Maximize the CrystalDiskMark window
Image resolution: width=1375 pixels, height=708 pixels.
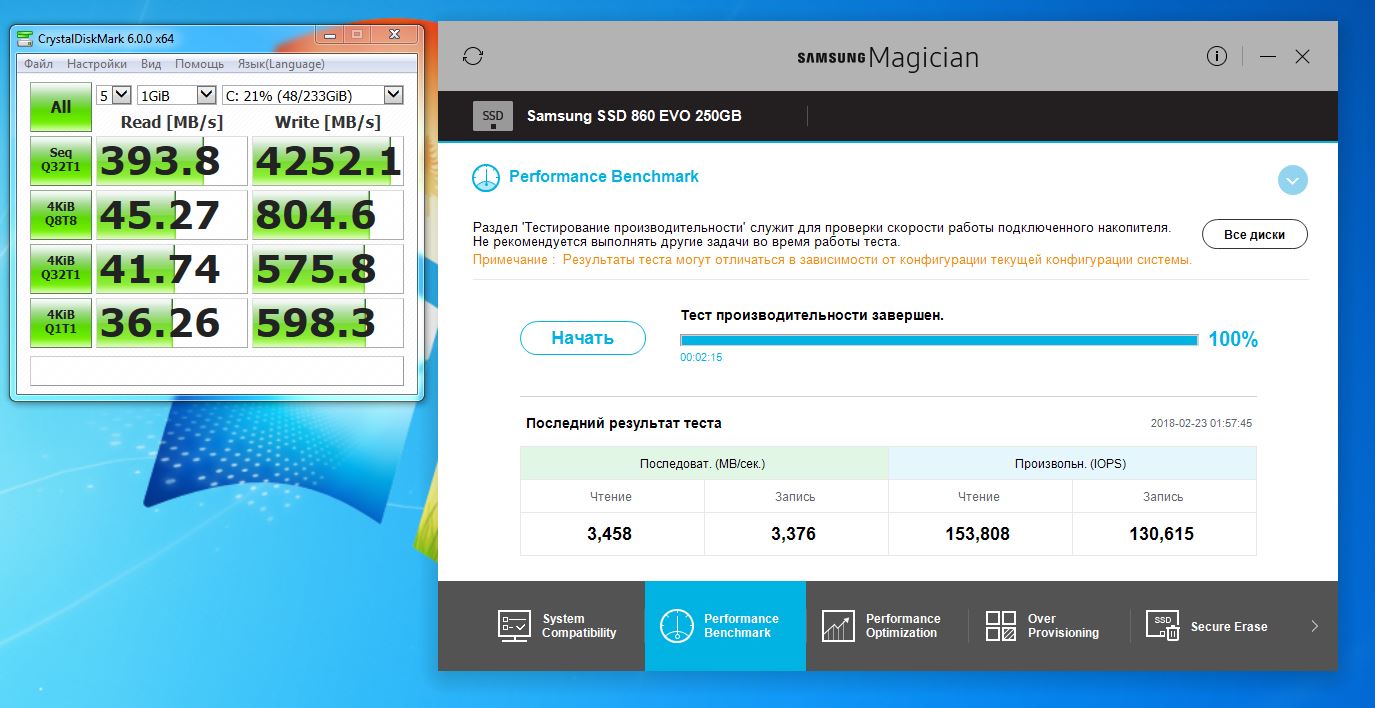[x=356, y=35]
